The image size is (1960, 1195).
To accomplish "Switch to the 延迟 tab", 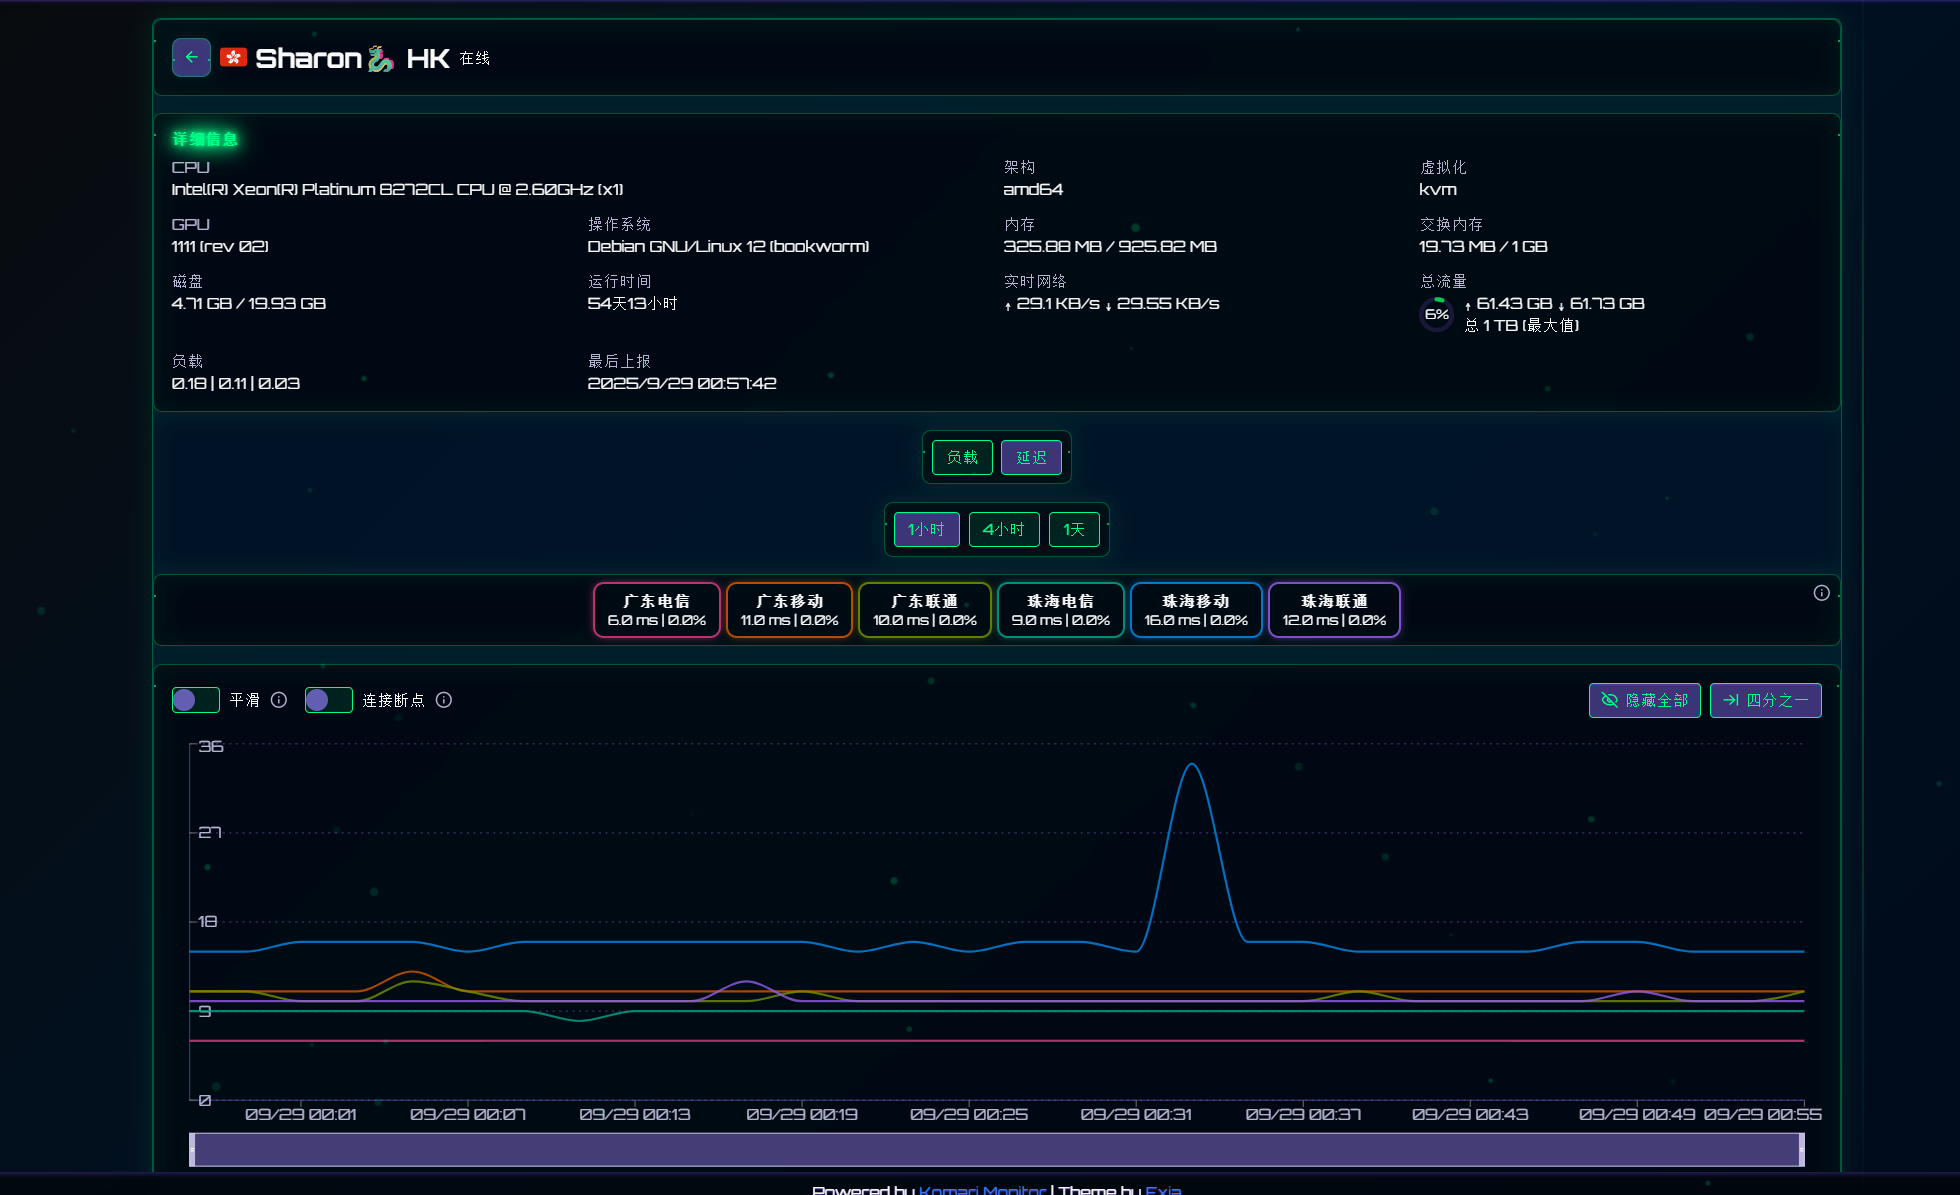I will pyautogui.click(x=1031, y=457).
